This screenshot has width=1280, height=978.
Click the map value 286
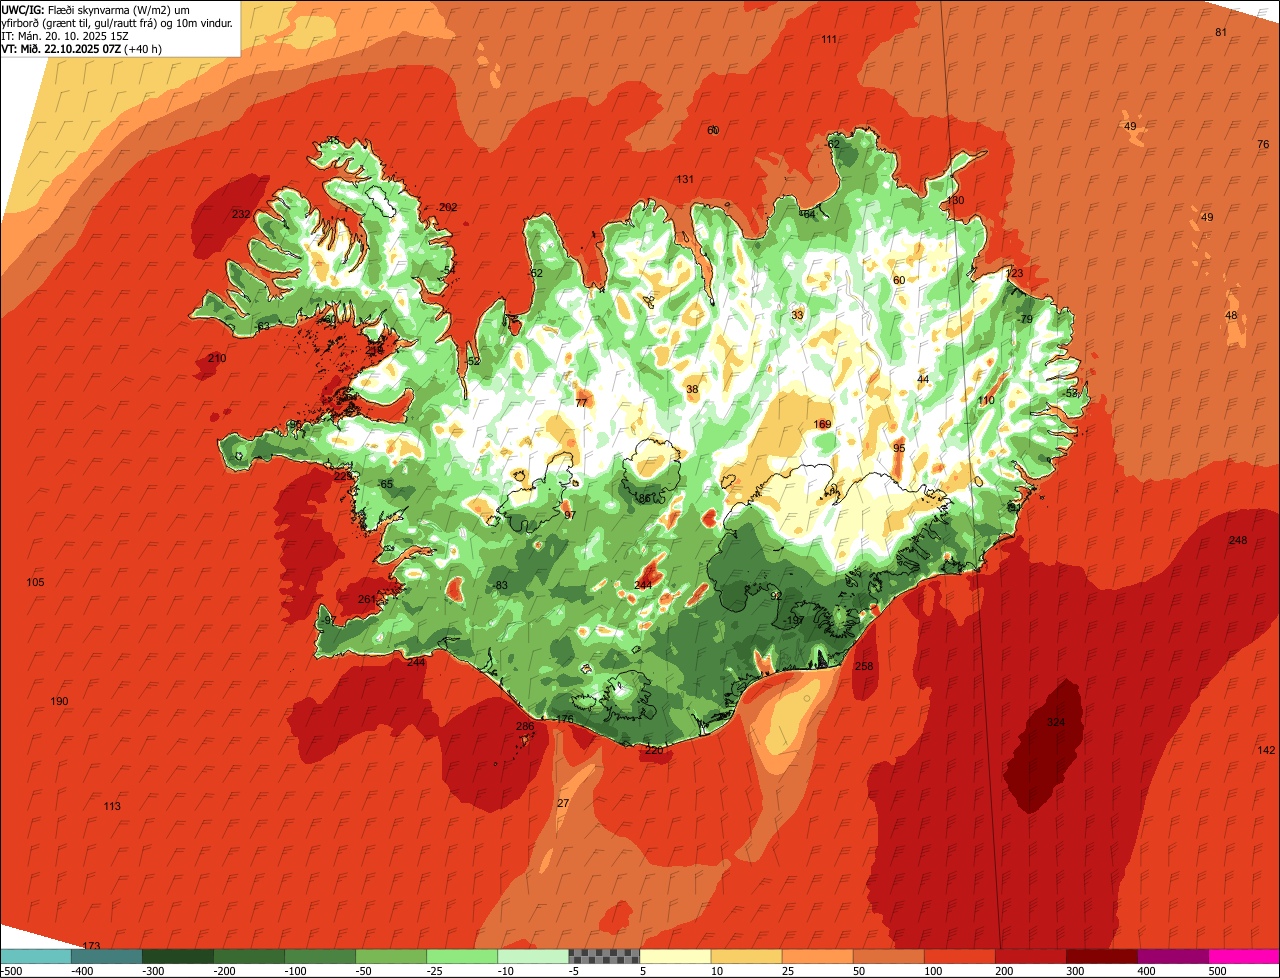(525, 727)
